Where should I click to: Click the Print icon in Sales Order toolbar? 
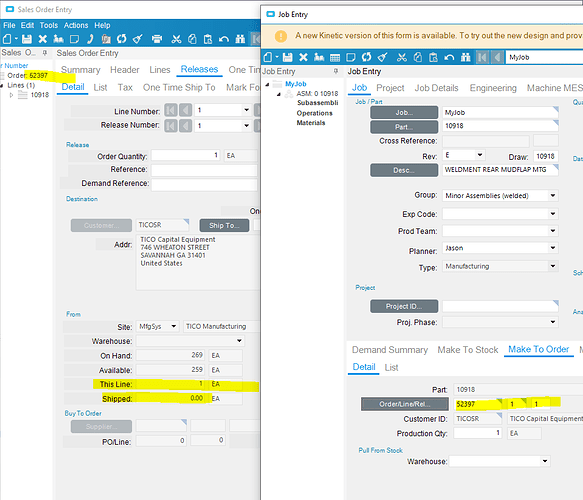click(x=157, y=39)
